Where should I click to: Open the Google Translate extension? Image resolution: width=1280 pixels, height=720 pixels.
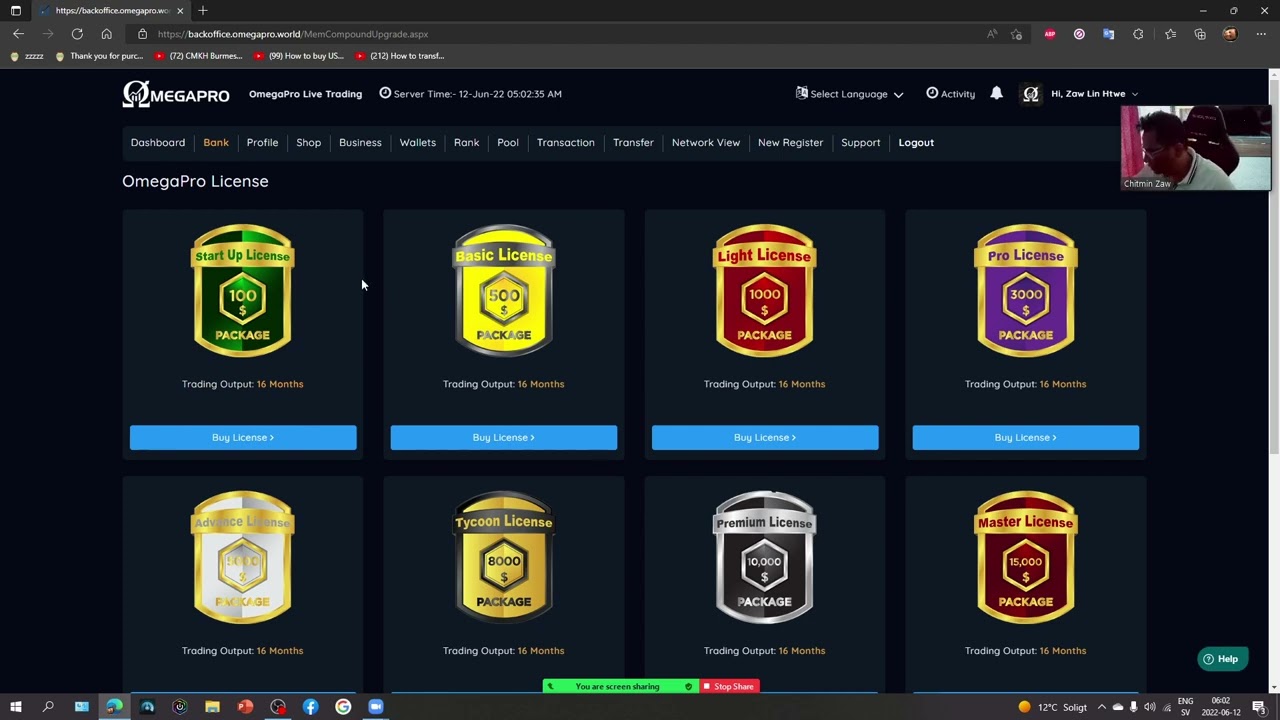point(1108,34)
